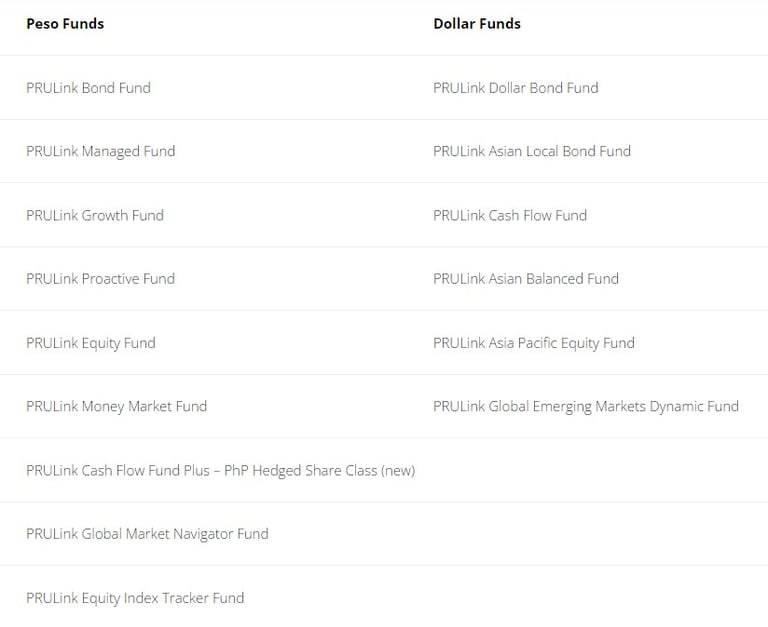768x627 pixels.
Task: Open PRULink Global Market Navigator Fund
Action: click(147, 534)
